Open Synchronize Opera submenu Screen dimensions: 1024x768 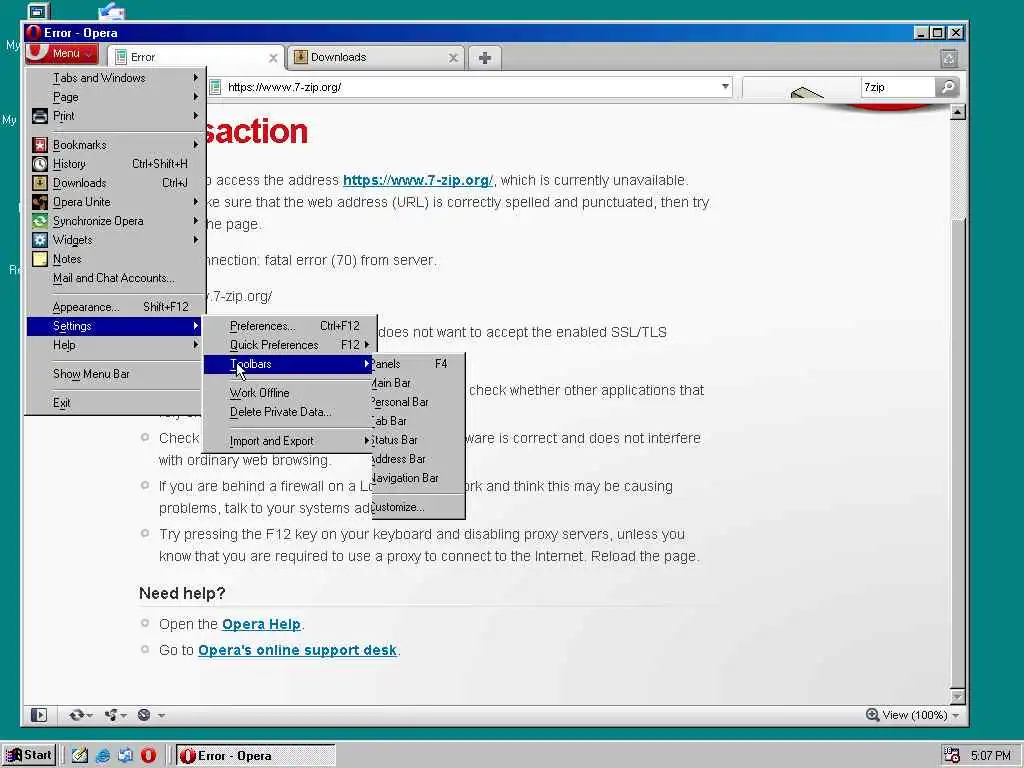coord(116,221)
